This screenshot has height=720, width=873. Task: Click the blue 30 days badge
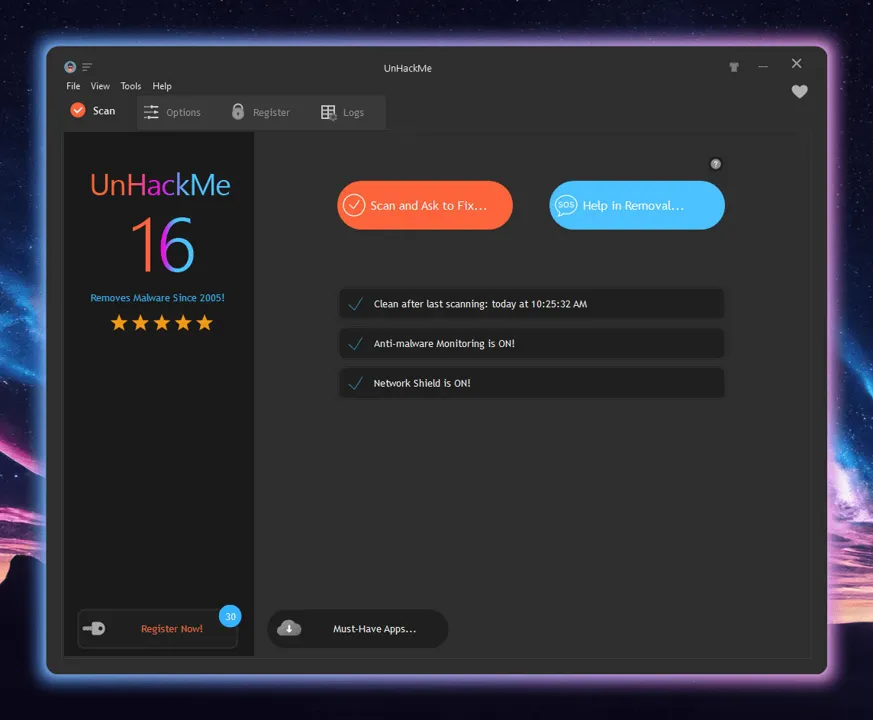coord(230,616)
